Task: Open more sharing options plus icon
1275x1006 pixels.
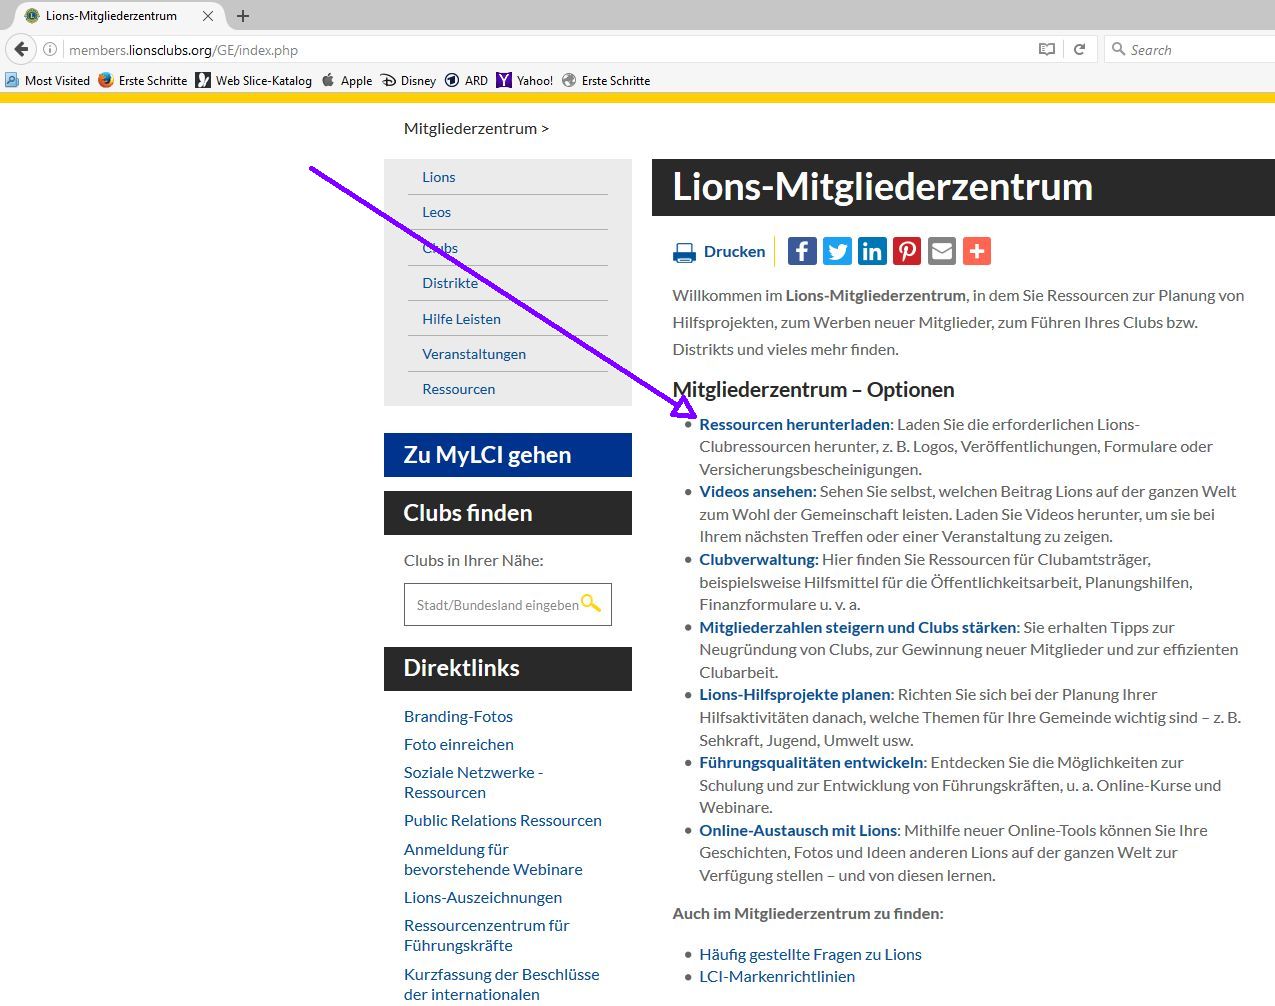Action: pos(977,251)
